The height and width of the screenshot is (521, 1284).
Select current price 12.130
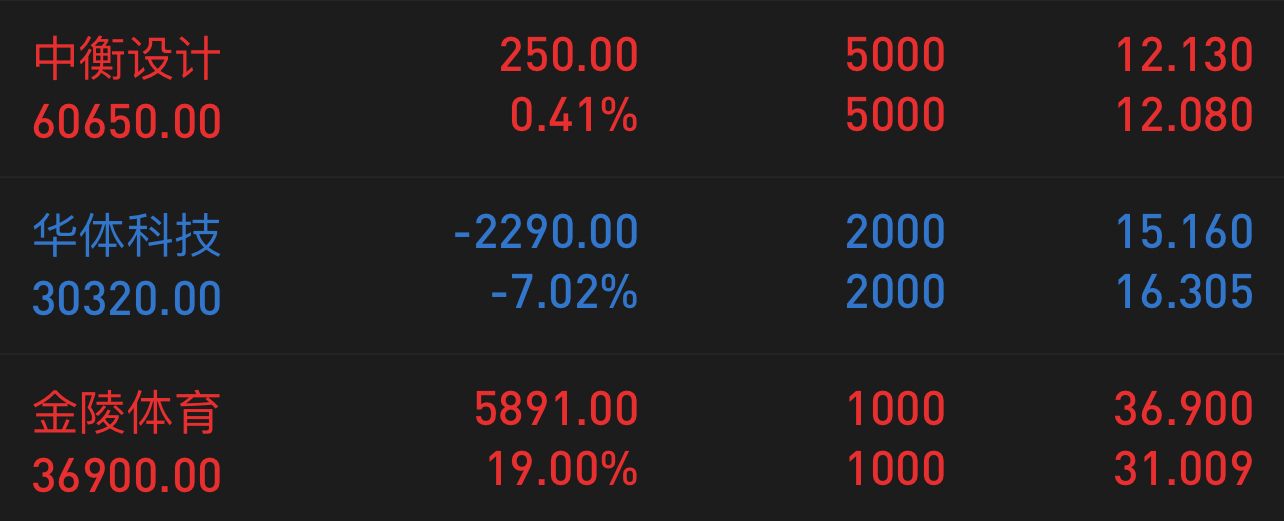pyautogui.click(x=1184, y=55)
